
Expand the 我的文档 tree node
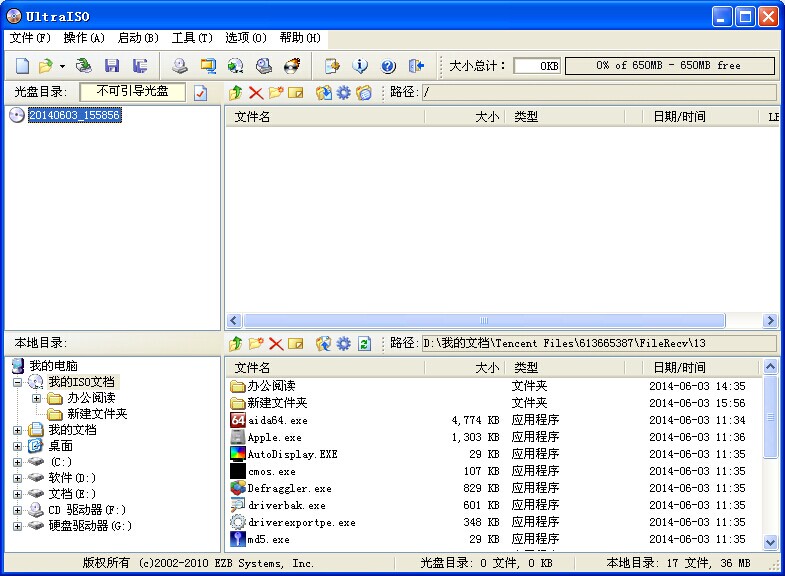[x=18, y=430]
